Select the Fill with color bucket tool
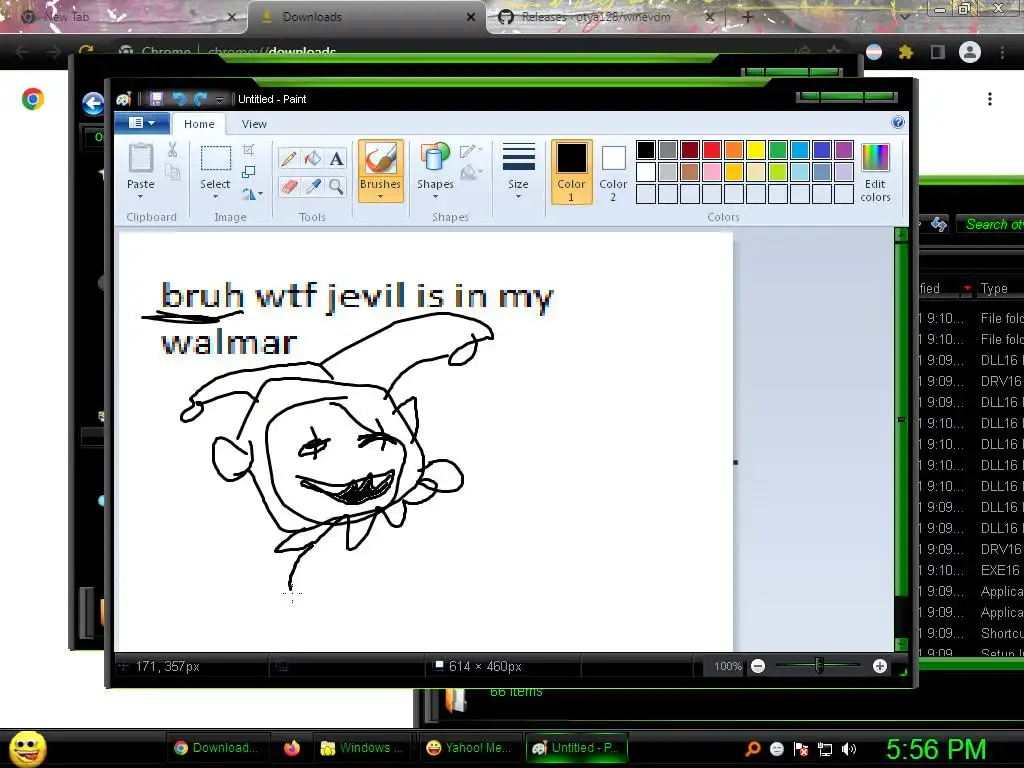The width and height of the screenshot is (1024, 768). tap(312, 158)
